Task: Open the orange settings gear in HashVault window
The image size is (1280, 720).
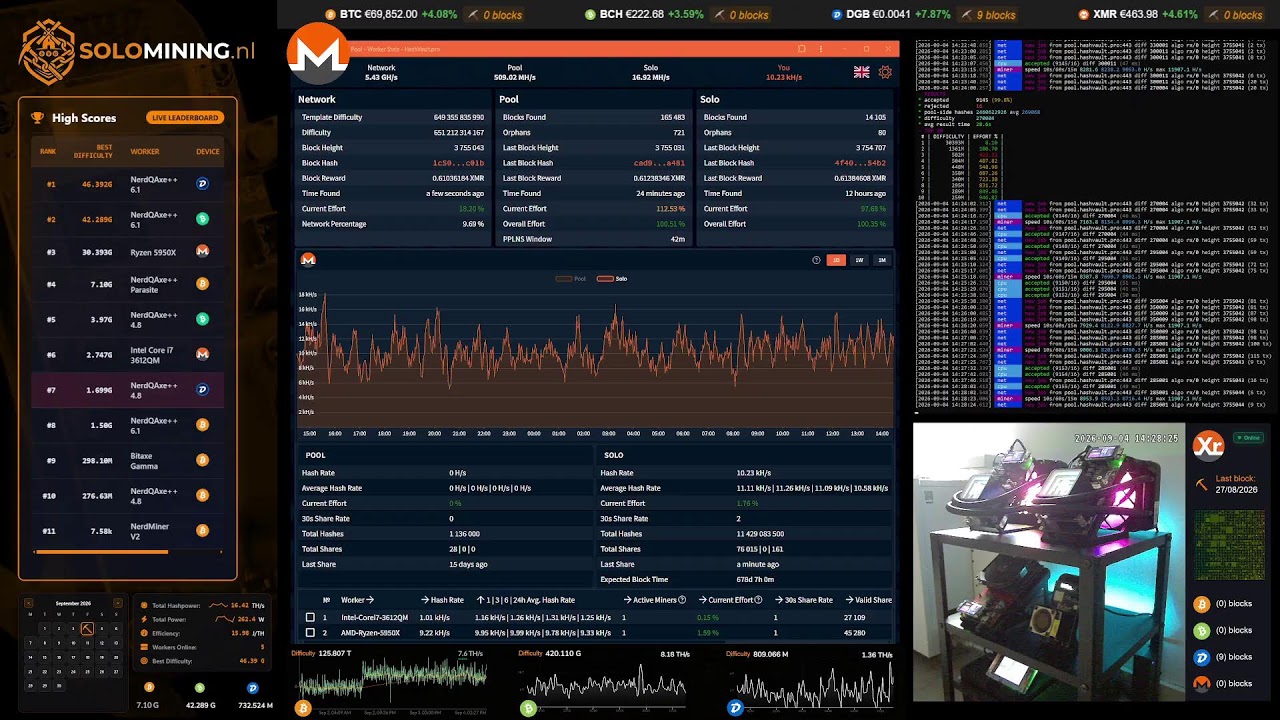Action: [885, 72]
